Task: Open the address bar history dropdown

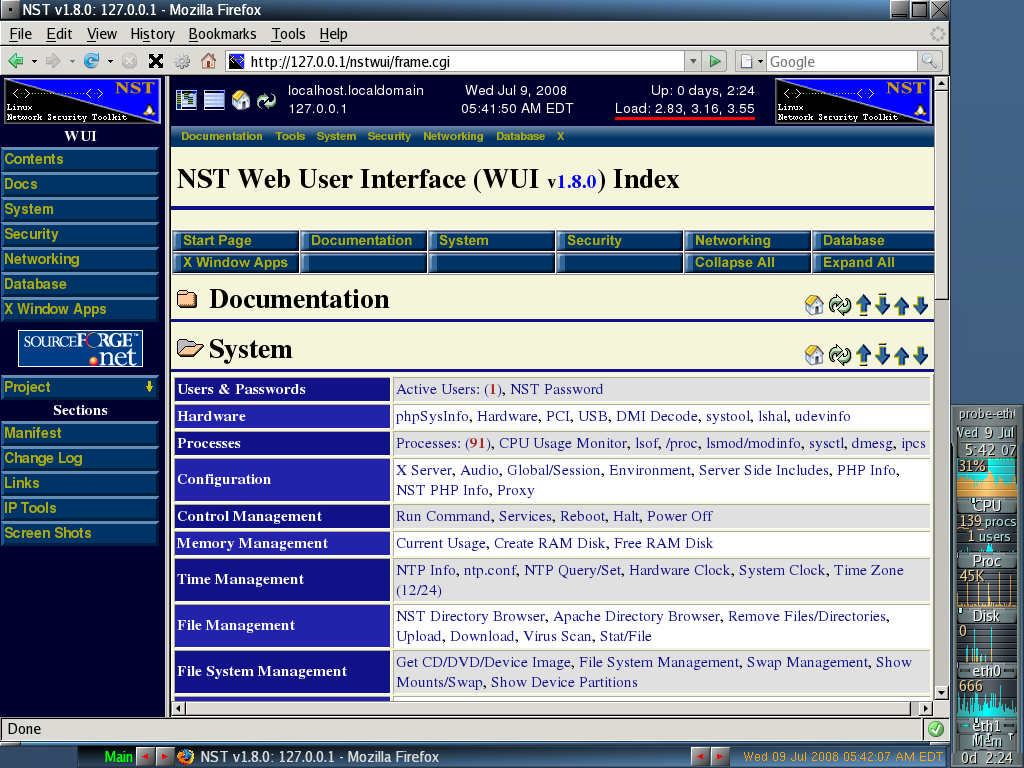Action: point(693,61)
